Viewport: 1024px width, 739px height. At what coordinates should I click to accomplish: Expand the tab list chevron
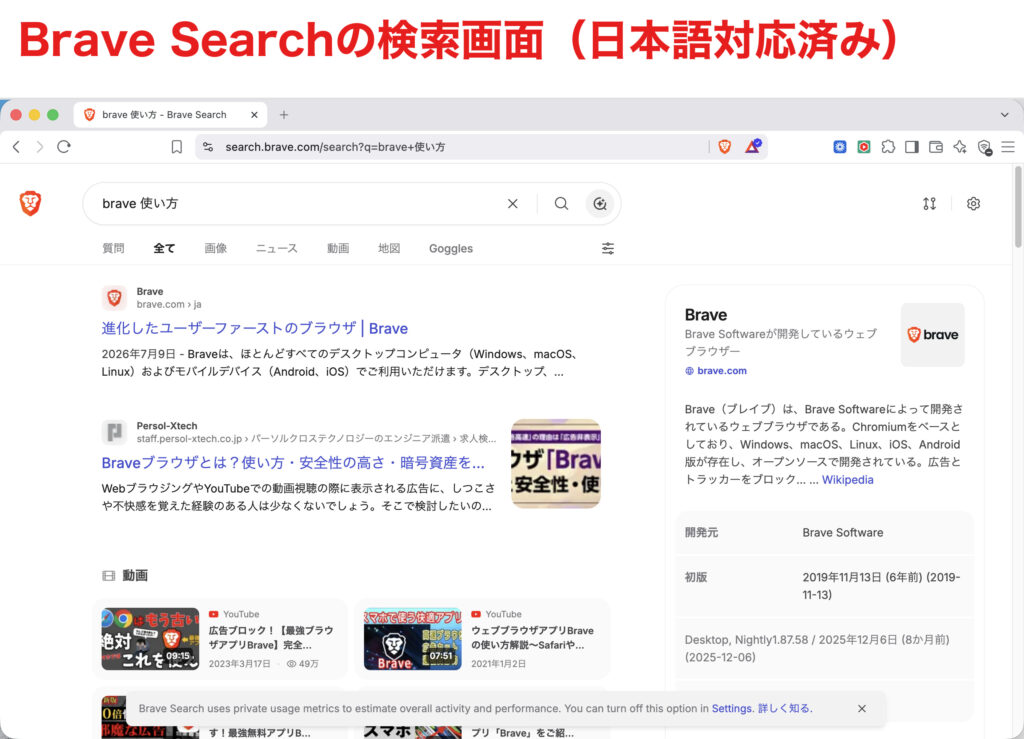point(1004,115)
